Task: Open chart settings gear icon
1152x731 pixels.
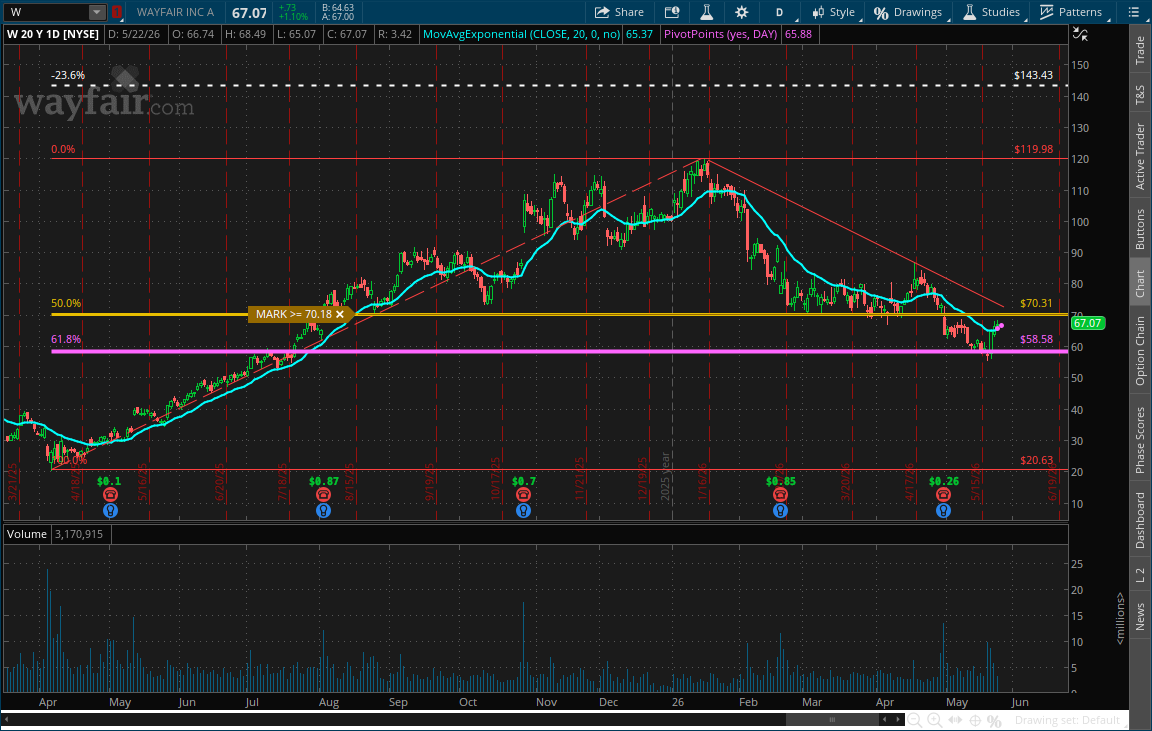Action: point(741,12)
